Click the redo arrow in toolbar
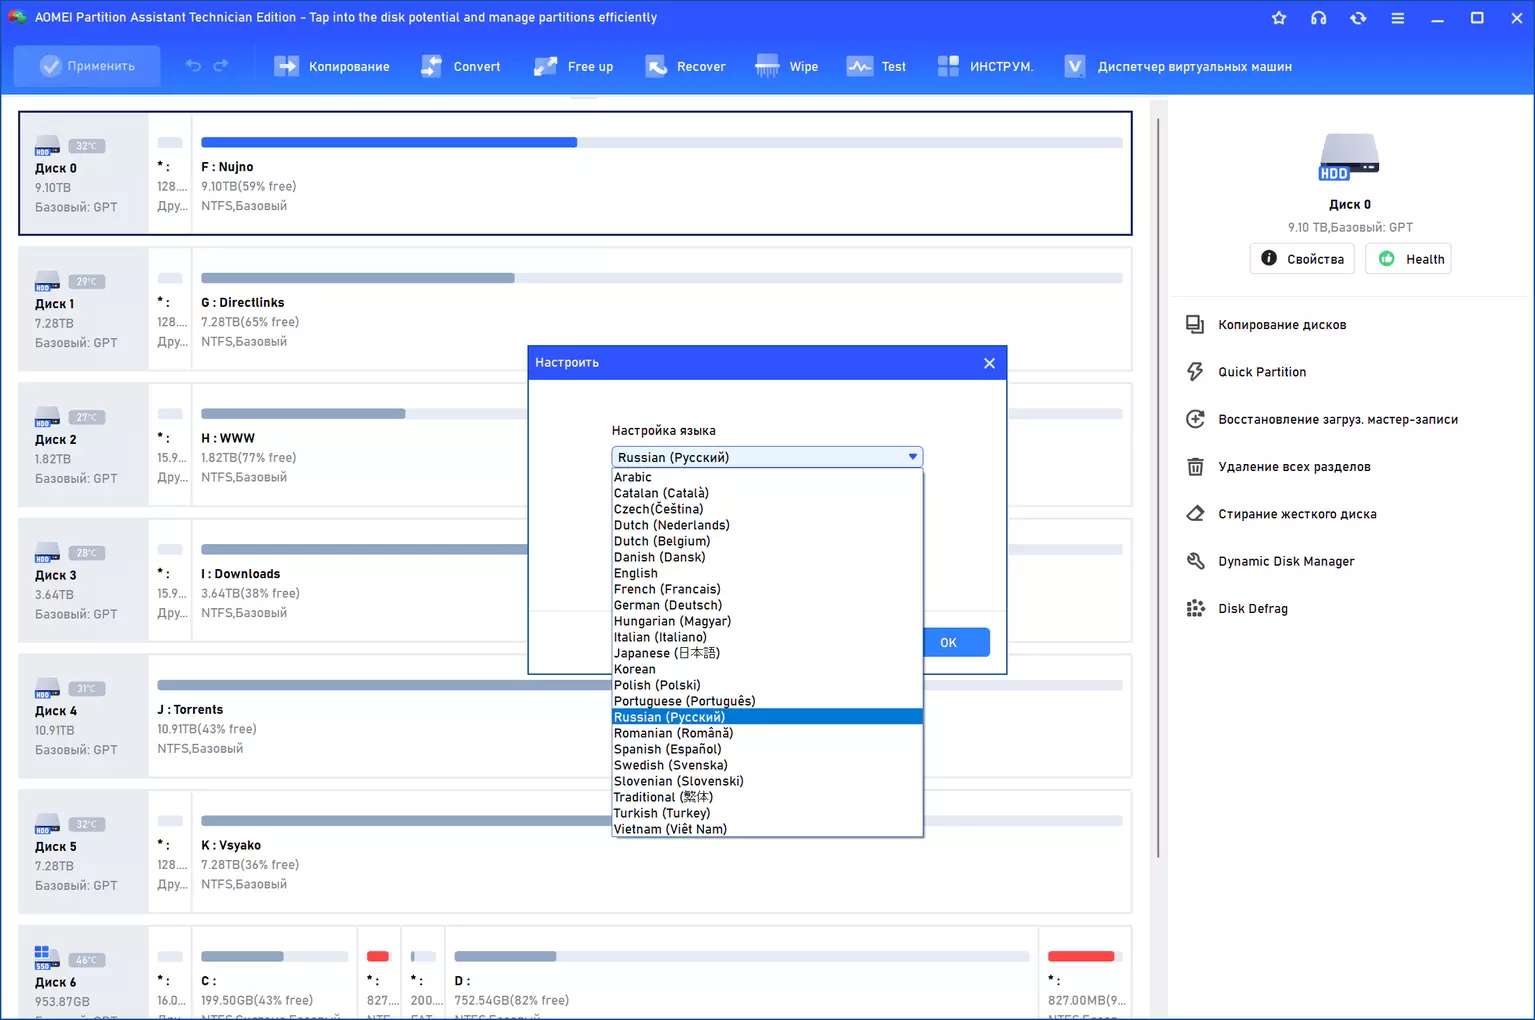The width and height of the screenshot is (1535, 1020). click(x=221, y=66)
